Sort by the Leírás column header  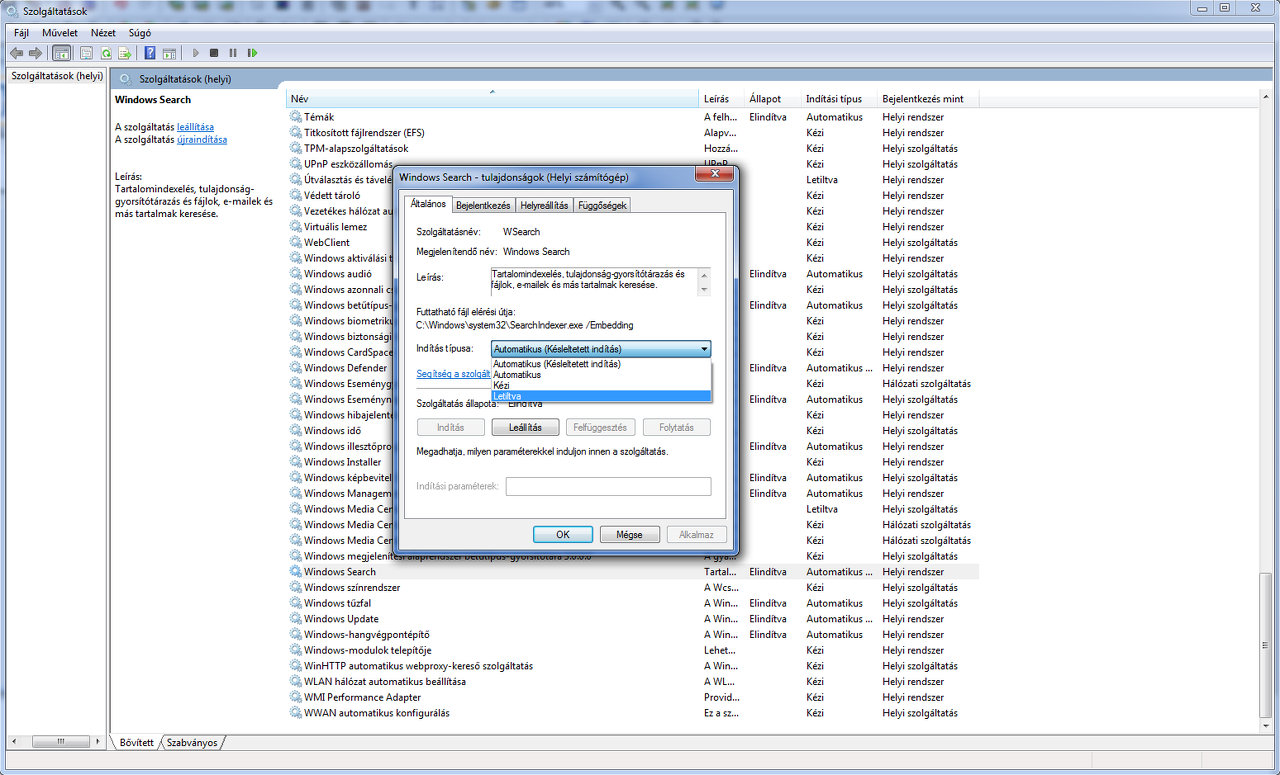(721, 99)
